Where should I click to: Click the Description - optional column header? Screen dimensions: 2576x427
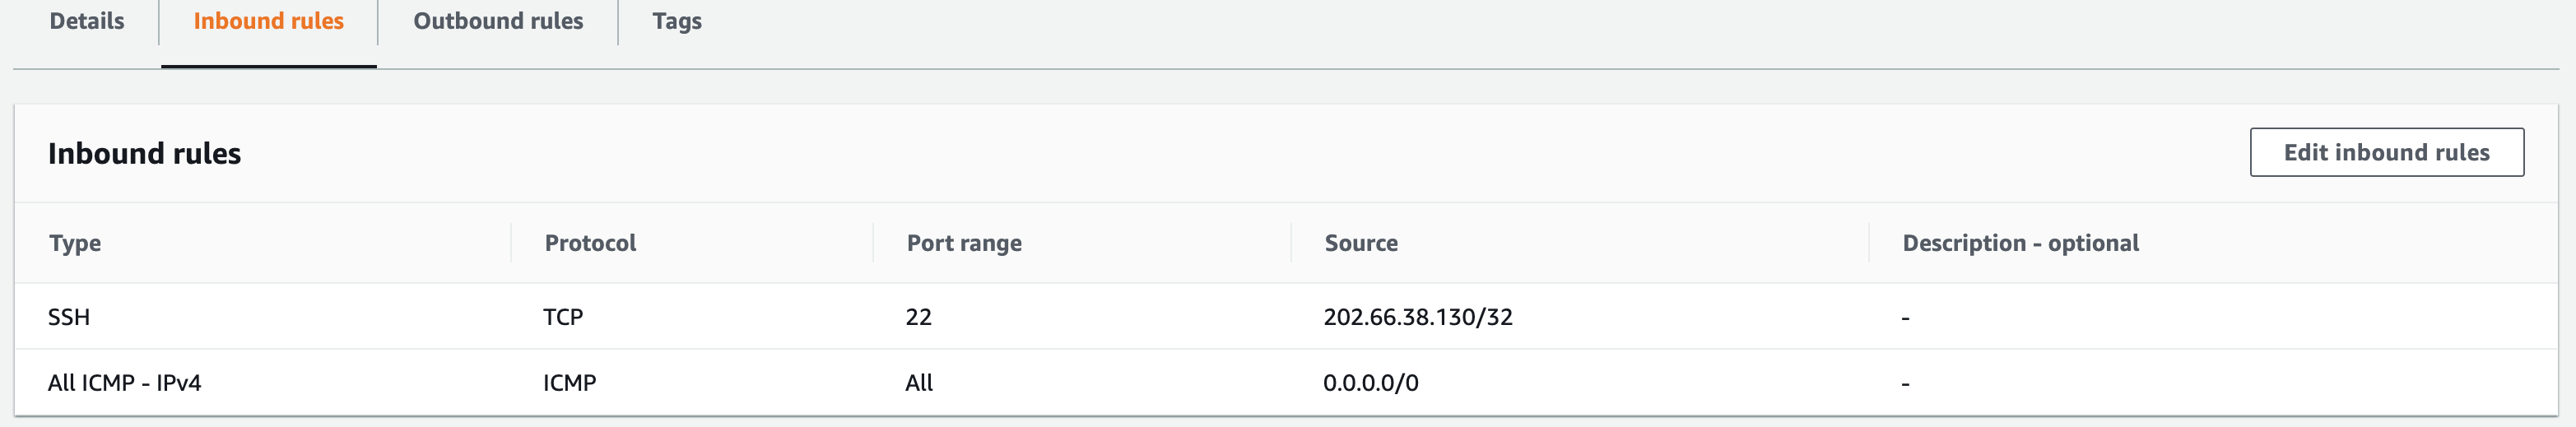click(2020, 243)
